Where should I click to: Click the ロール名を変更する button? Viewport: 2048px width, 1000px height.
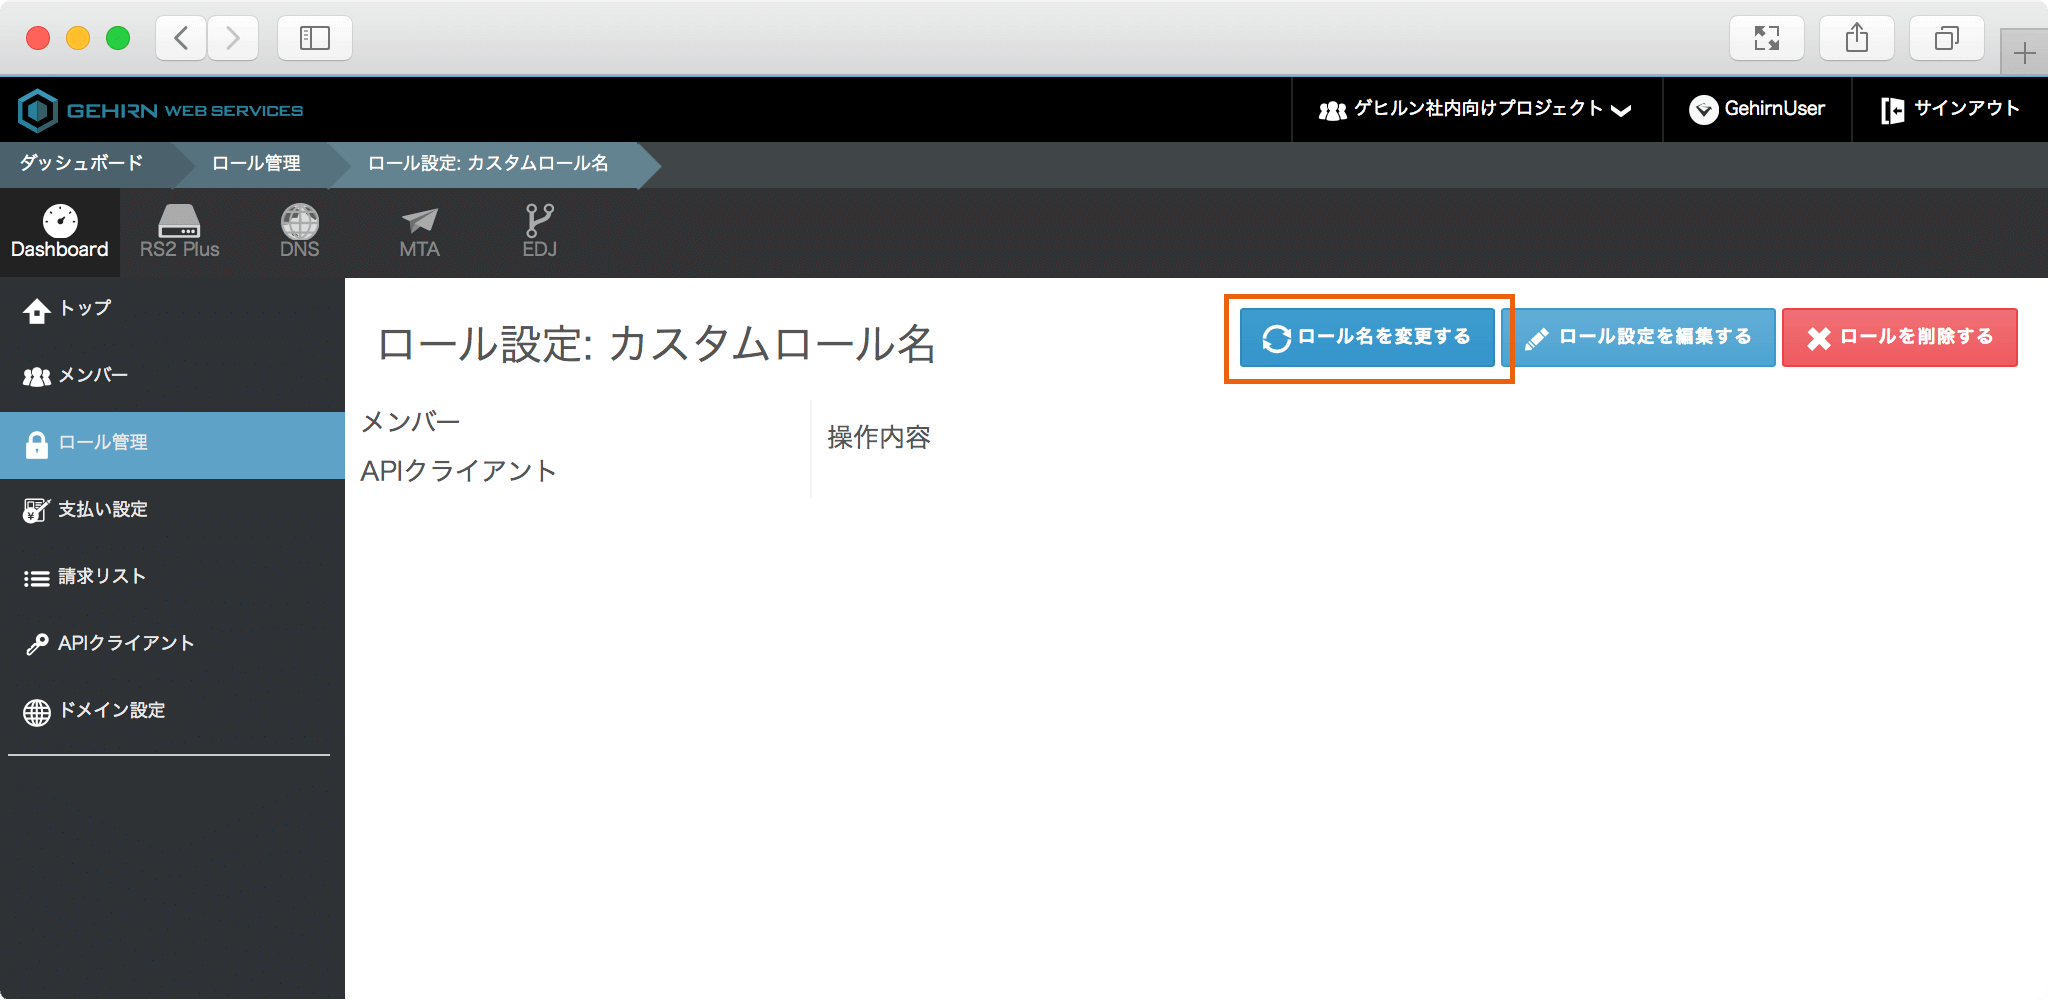point(1367,337)
